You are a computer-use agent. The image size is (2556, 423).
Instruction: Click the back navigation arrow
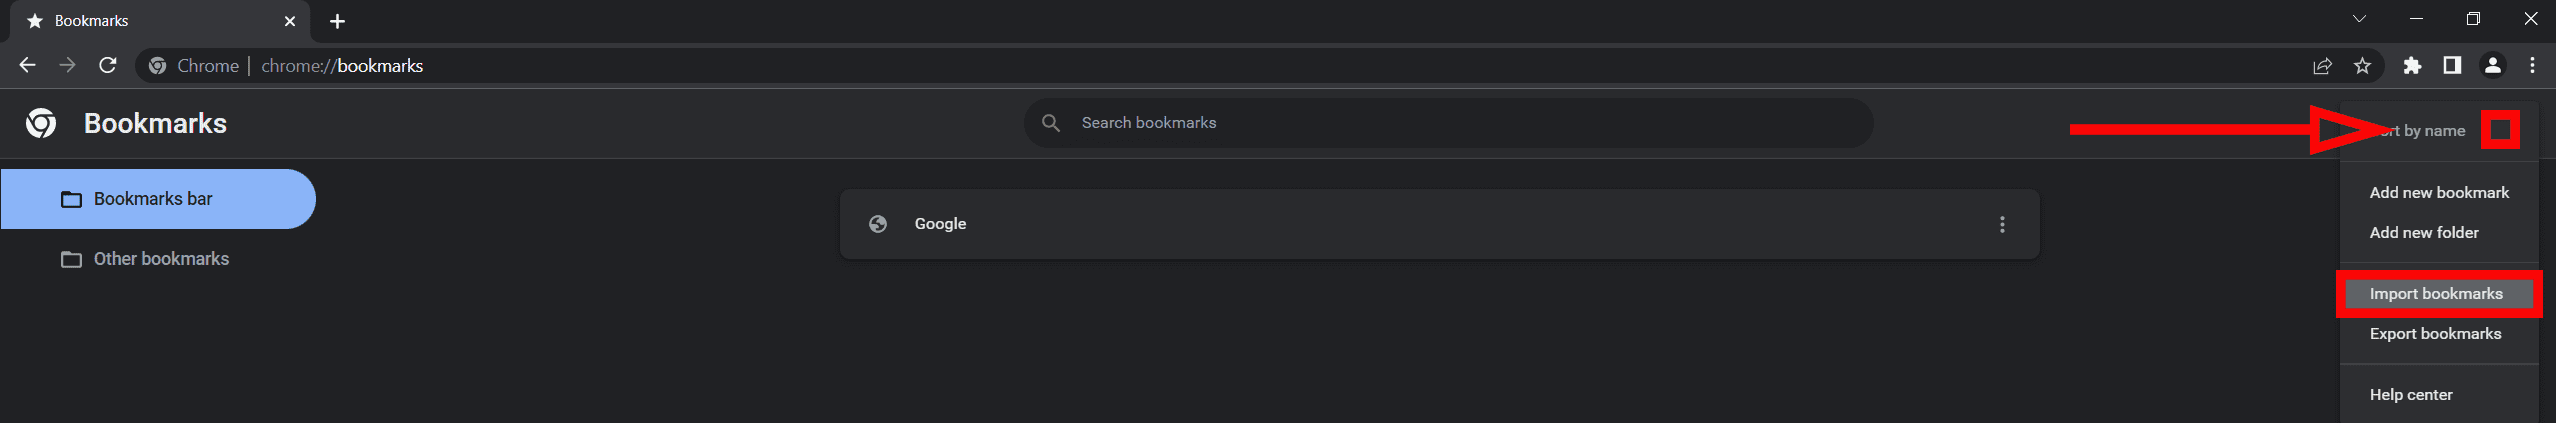tap(27, 65)
